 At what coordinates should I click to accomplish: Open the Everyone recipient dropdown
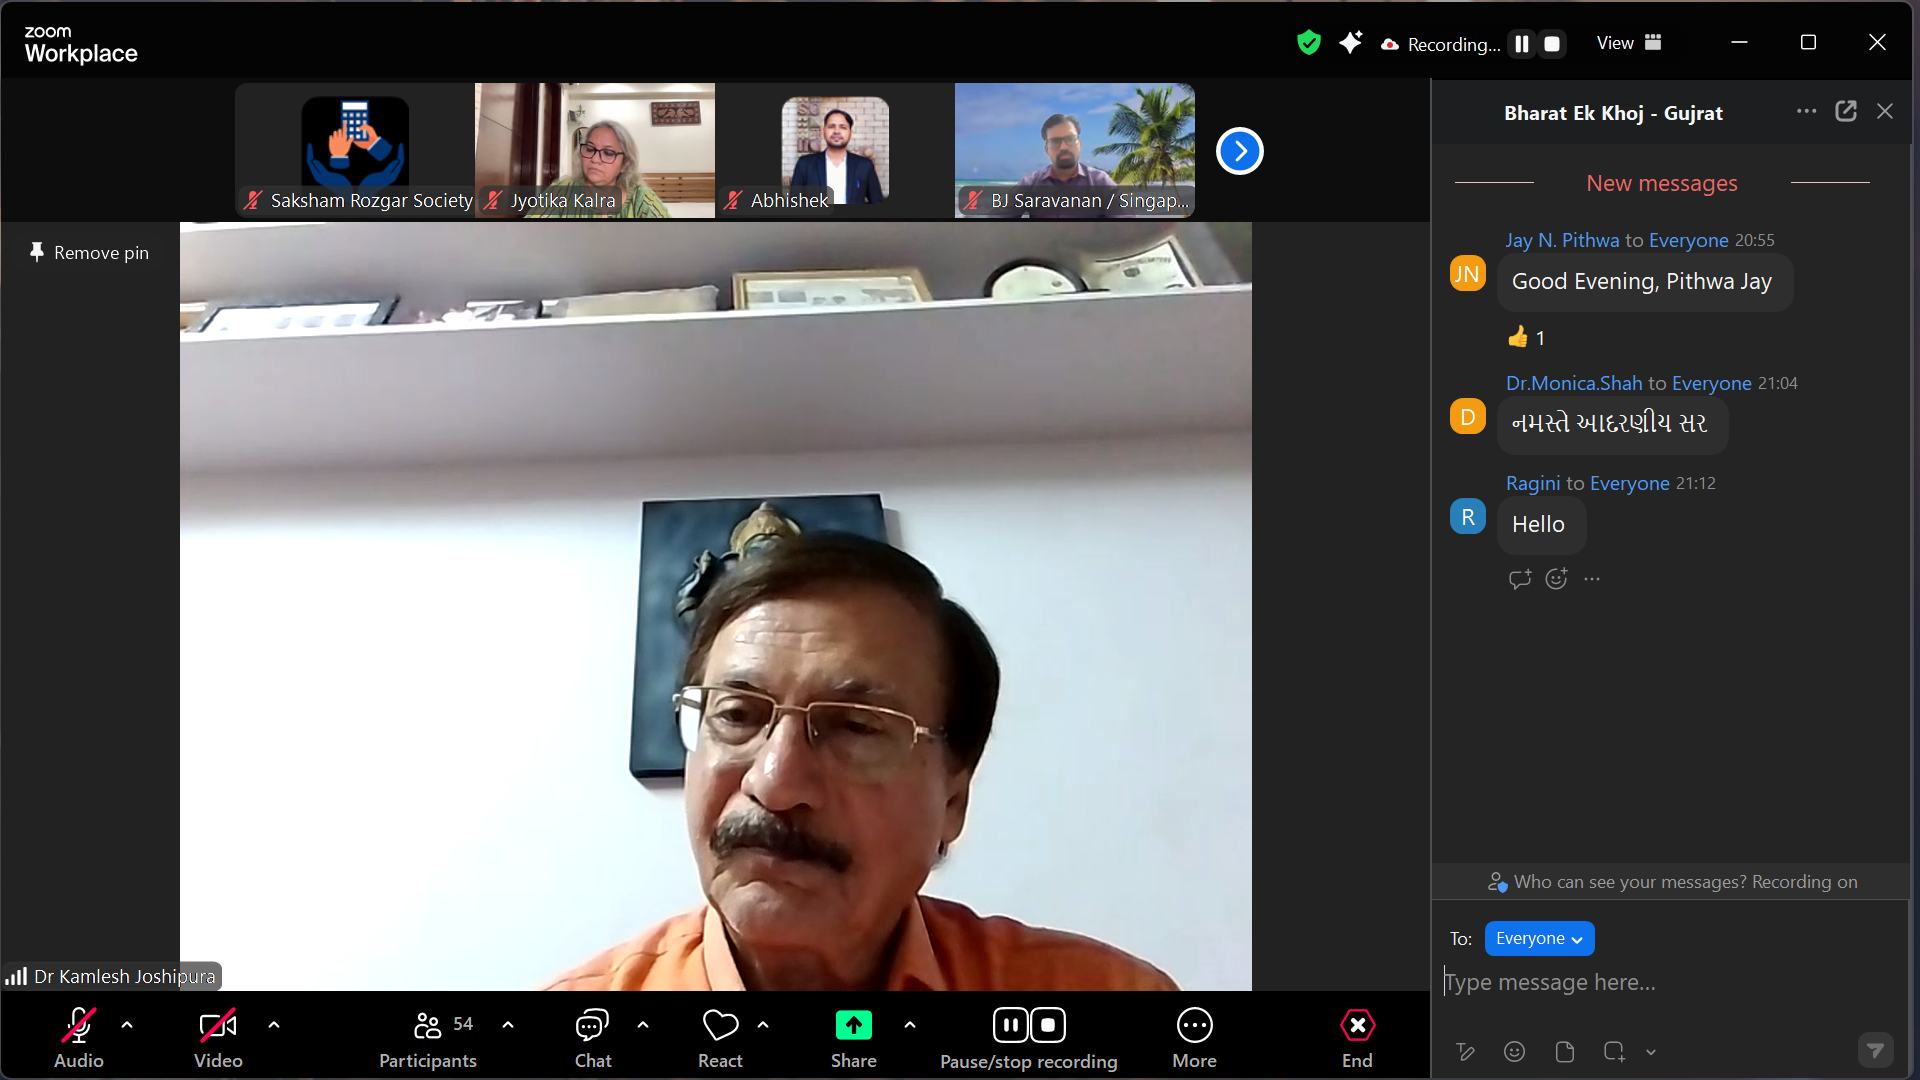(x=1538, y=938)
